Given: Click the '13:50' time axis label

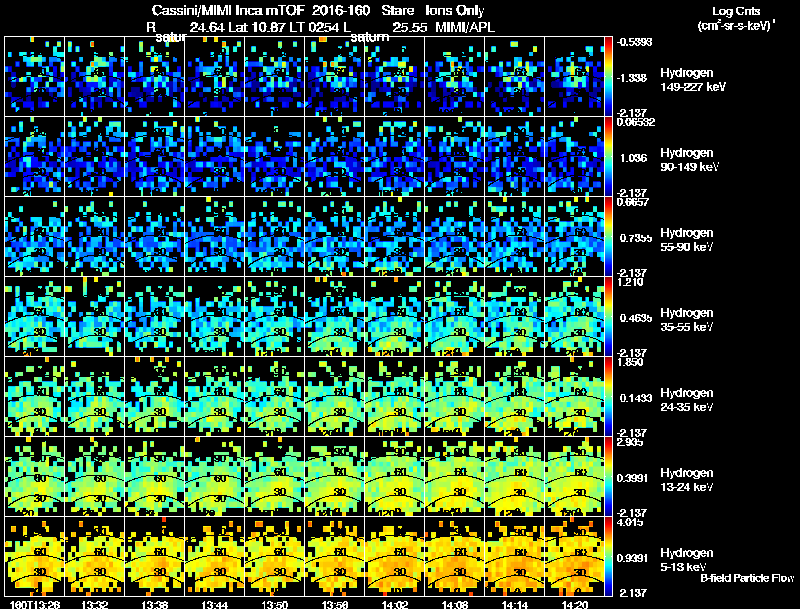Looking at the screenshot, I should click(274, 604).
